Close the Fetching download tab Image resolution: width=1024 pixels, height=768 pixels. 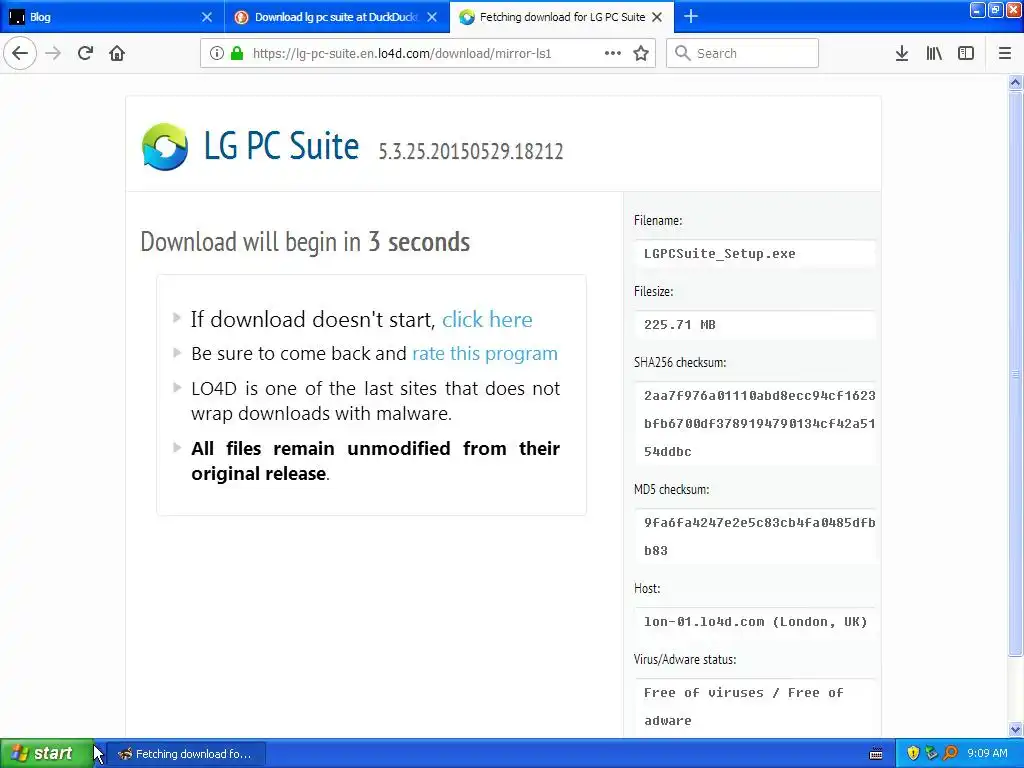[x=658, y=17]
